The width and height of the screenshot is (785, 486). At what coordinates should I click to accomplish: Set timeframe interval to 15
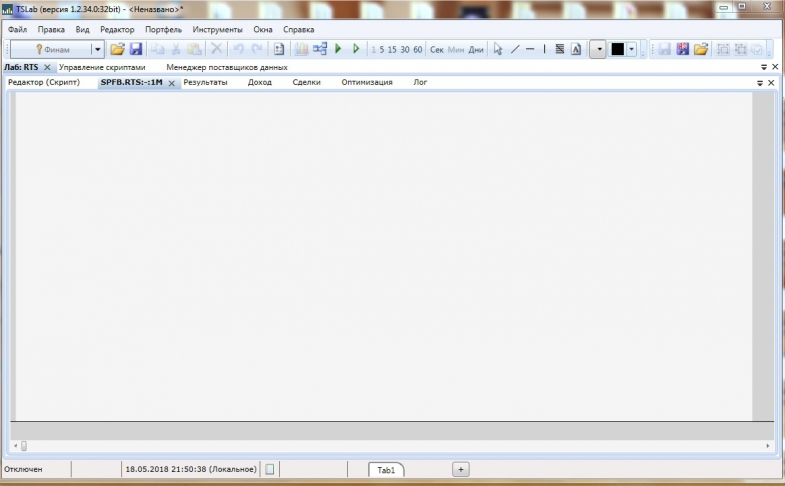(x=392, y=50)
